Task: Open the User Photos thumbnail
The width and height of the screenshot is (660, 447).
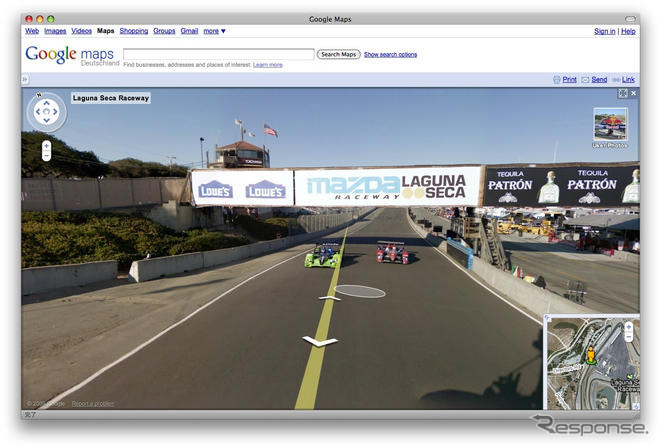Action: click(x=610, y=125)
